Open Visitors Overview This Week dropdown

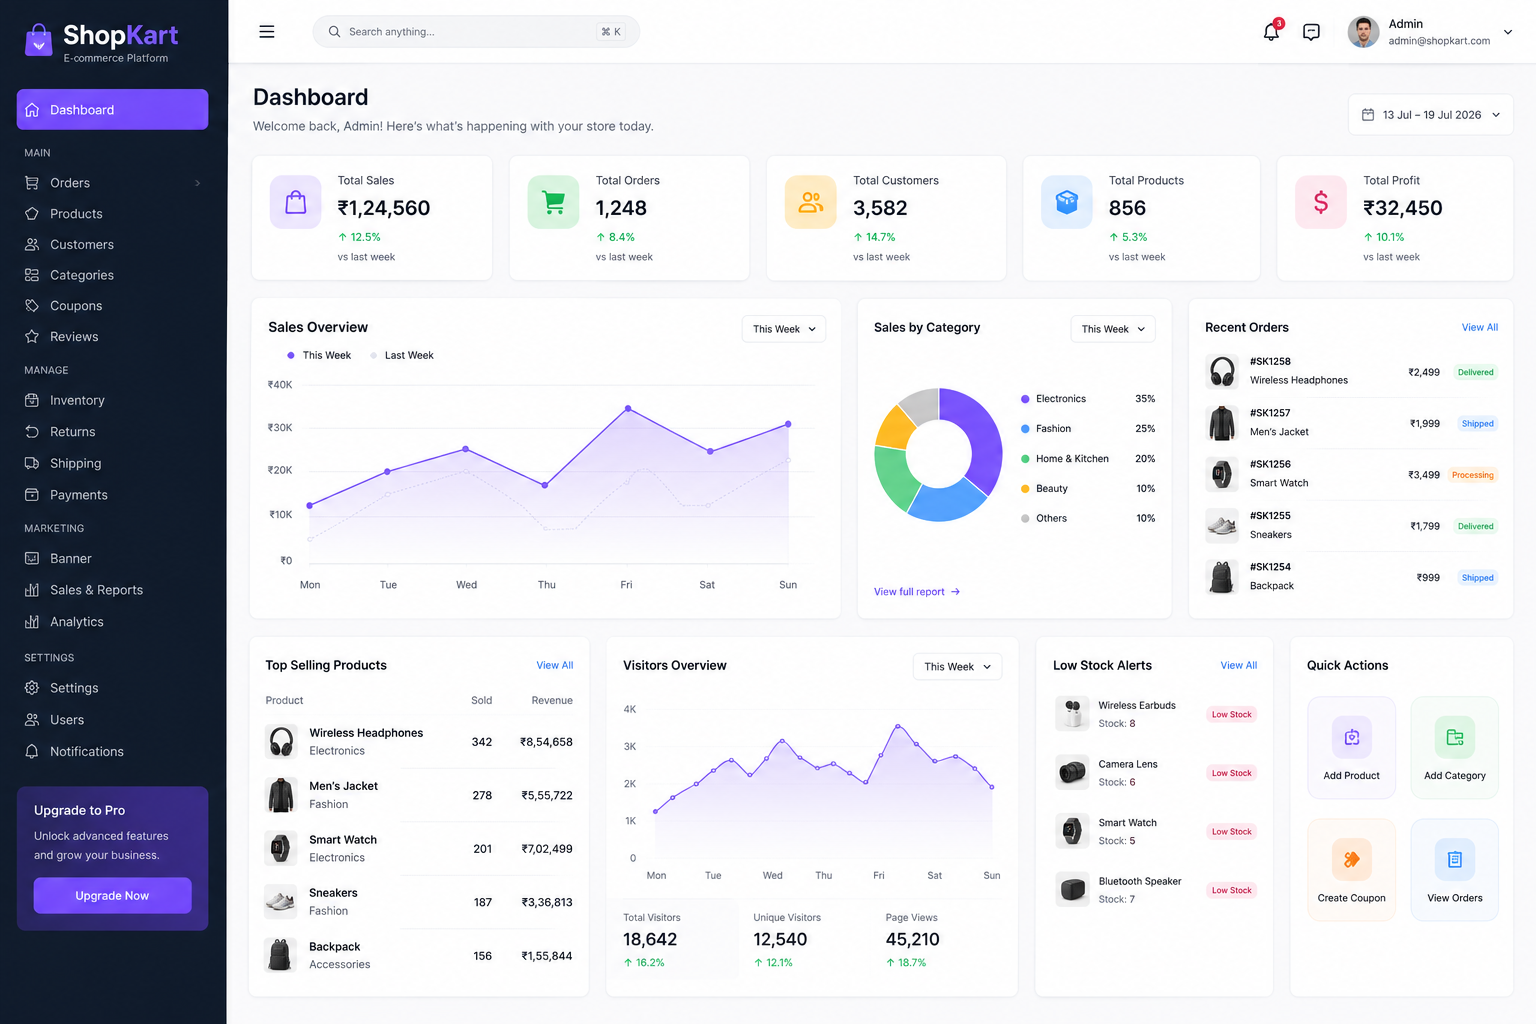[x=957, y=667]
